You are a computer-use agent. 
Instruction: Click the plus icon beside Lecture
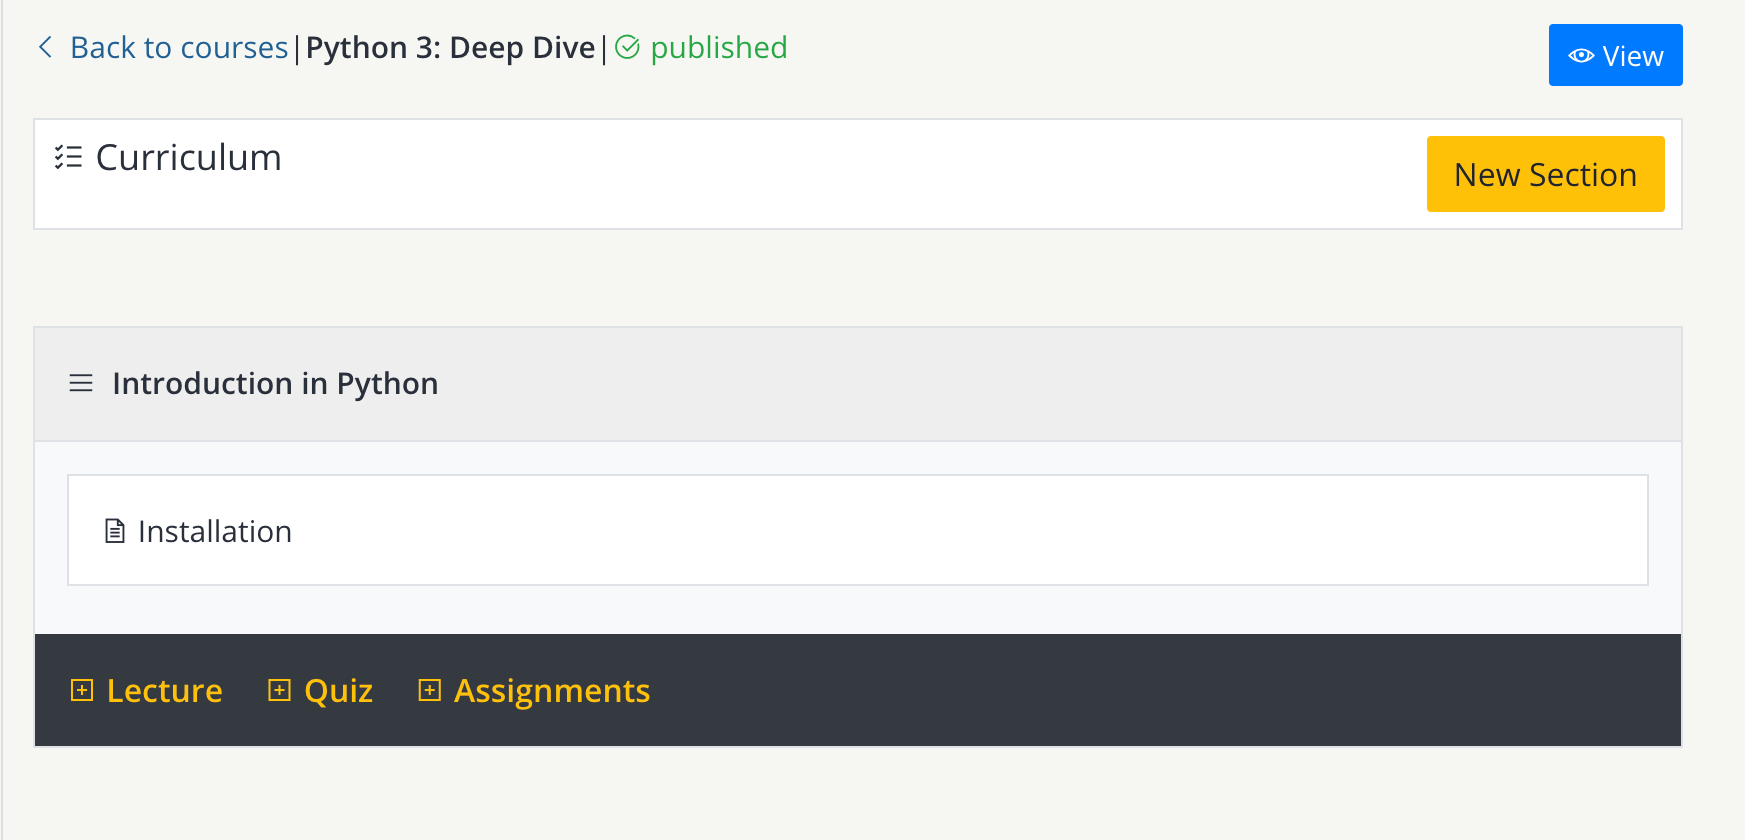click(82, 691)
